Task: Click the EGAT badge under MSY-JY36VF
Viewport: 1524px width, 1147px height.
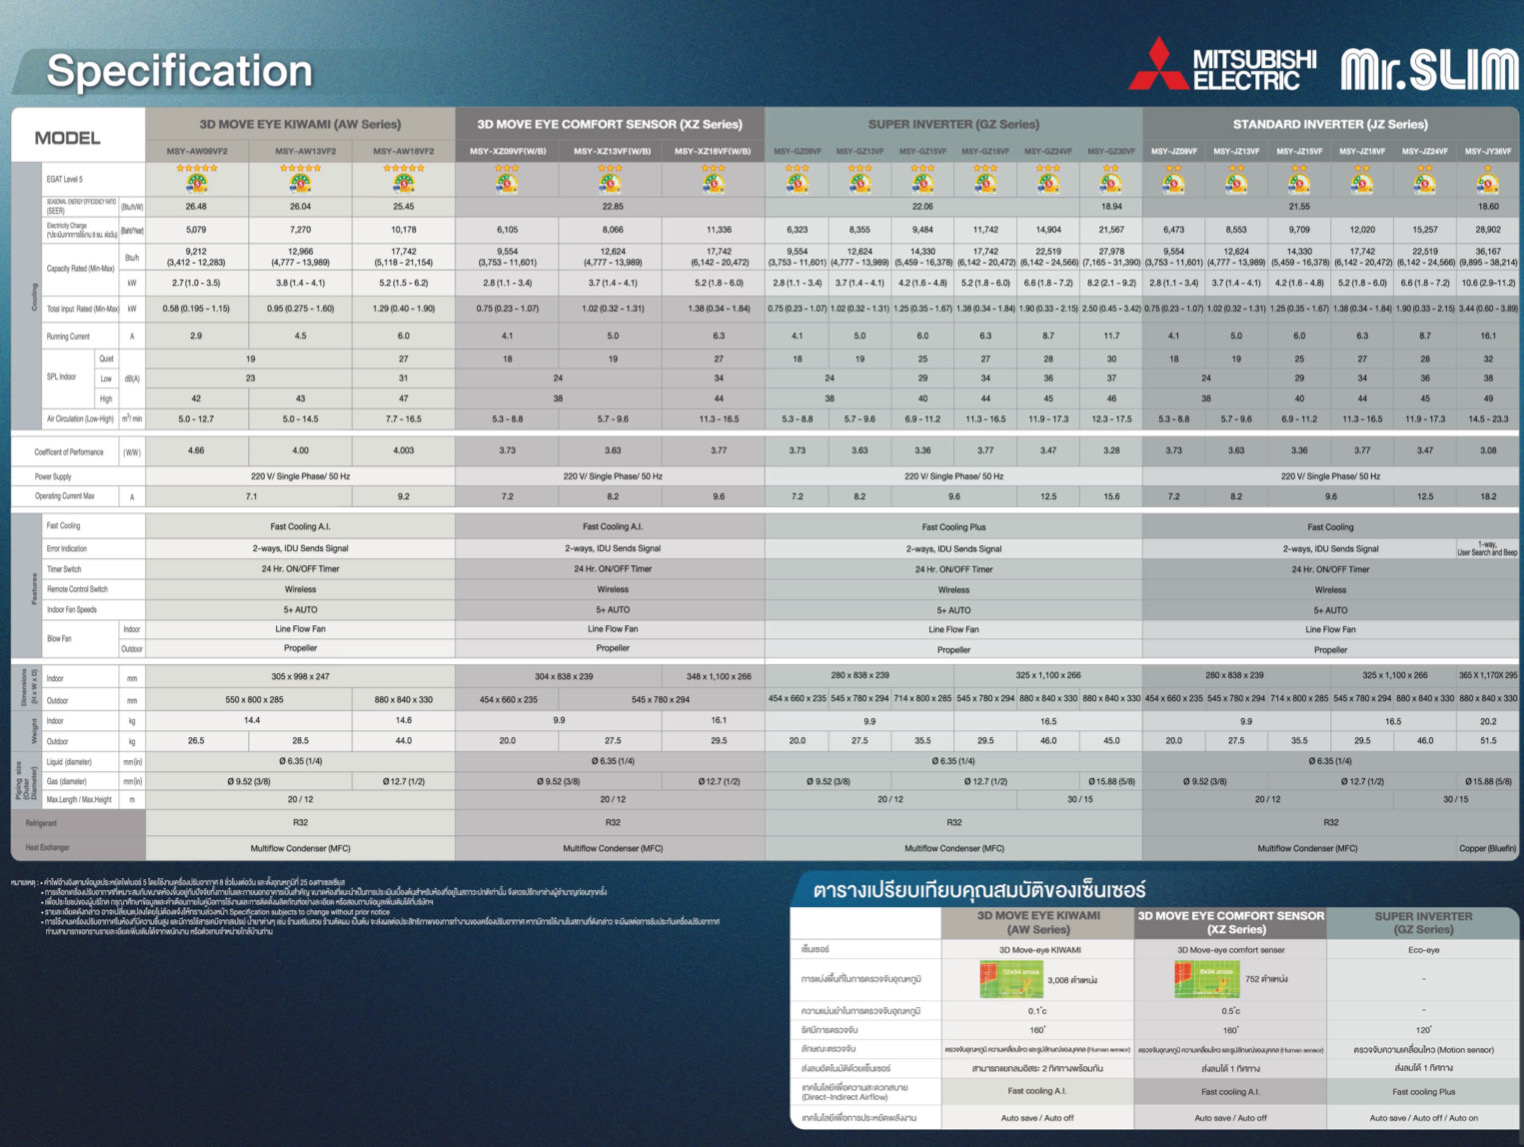Action: (x=1488, y=183)
